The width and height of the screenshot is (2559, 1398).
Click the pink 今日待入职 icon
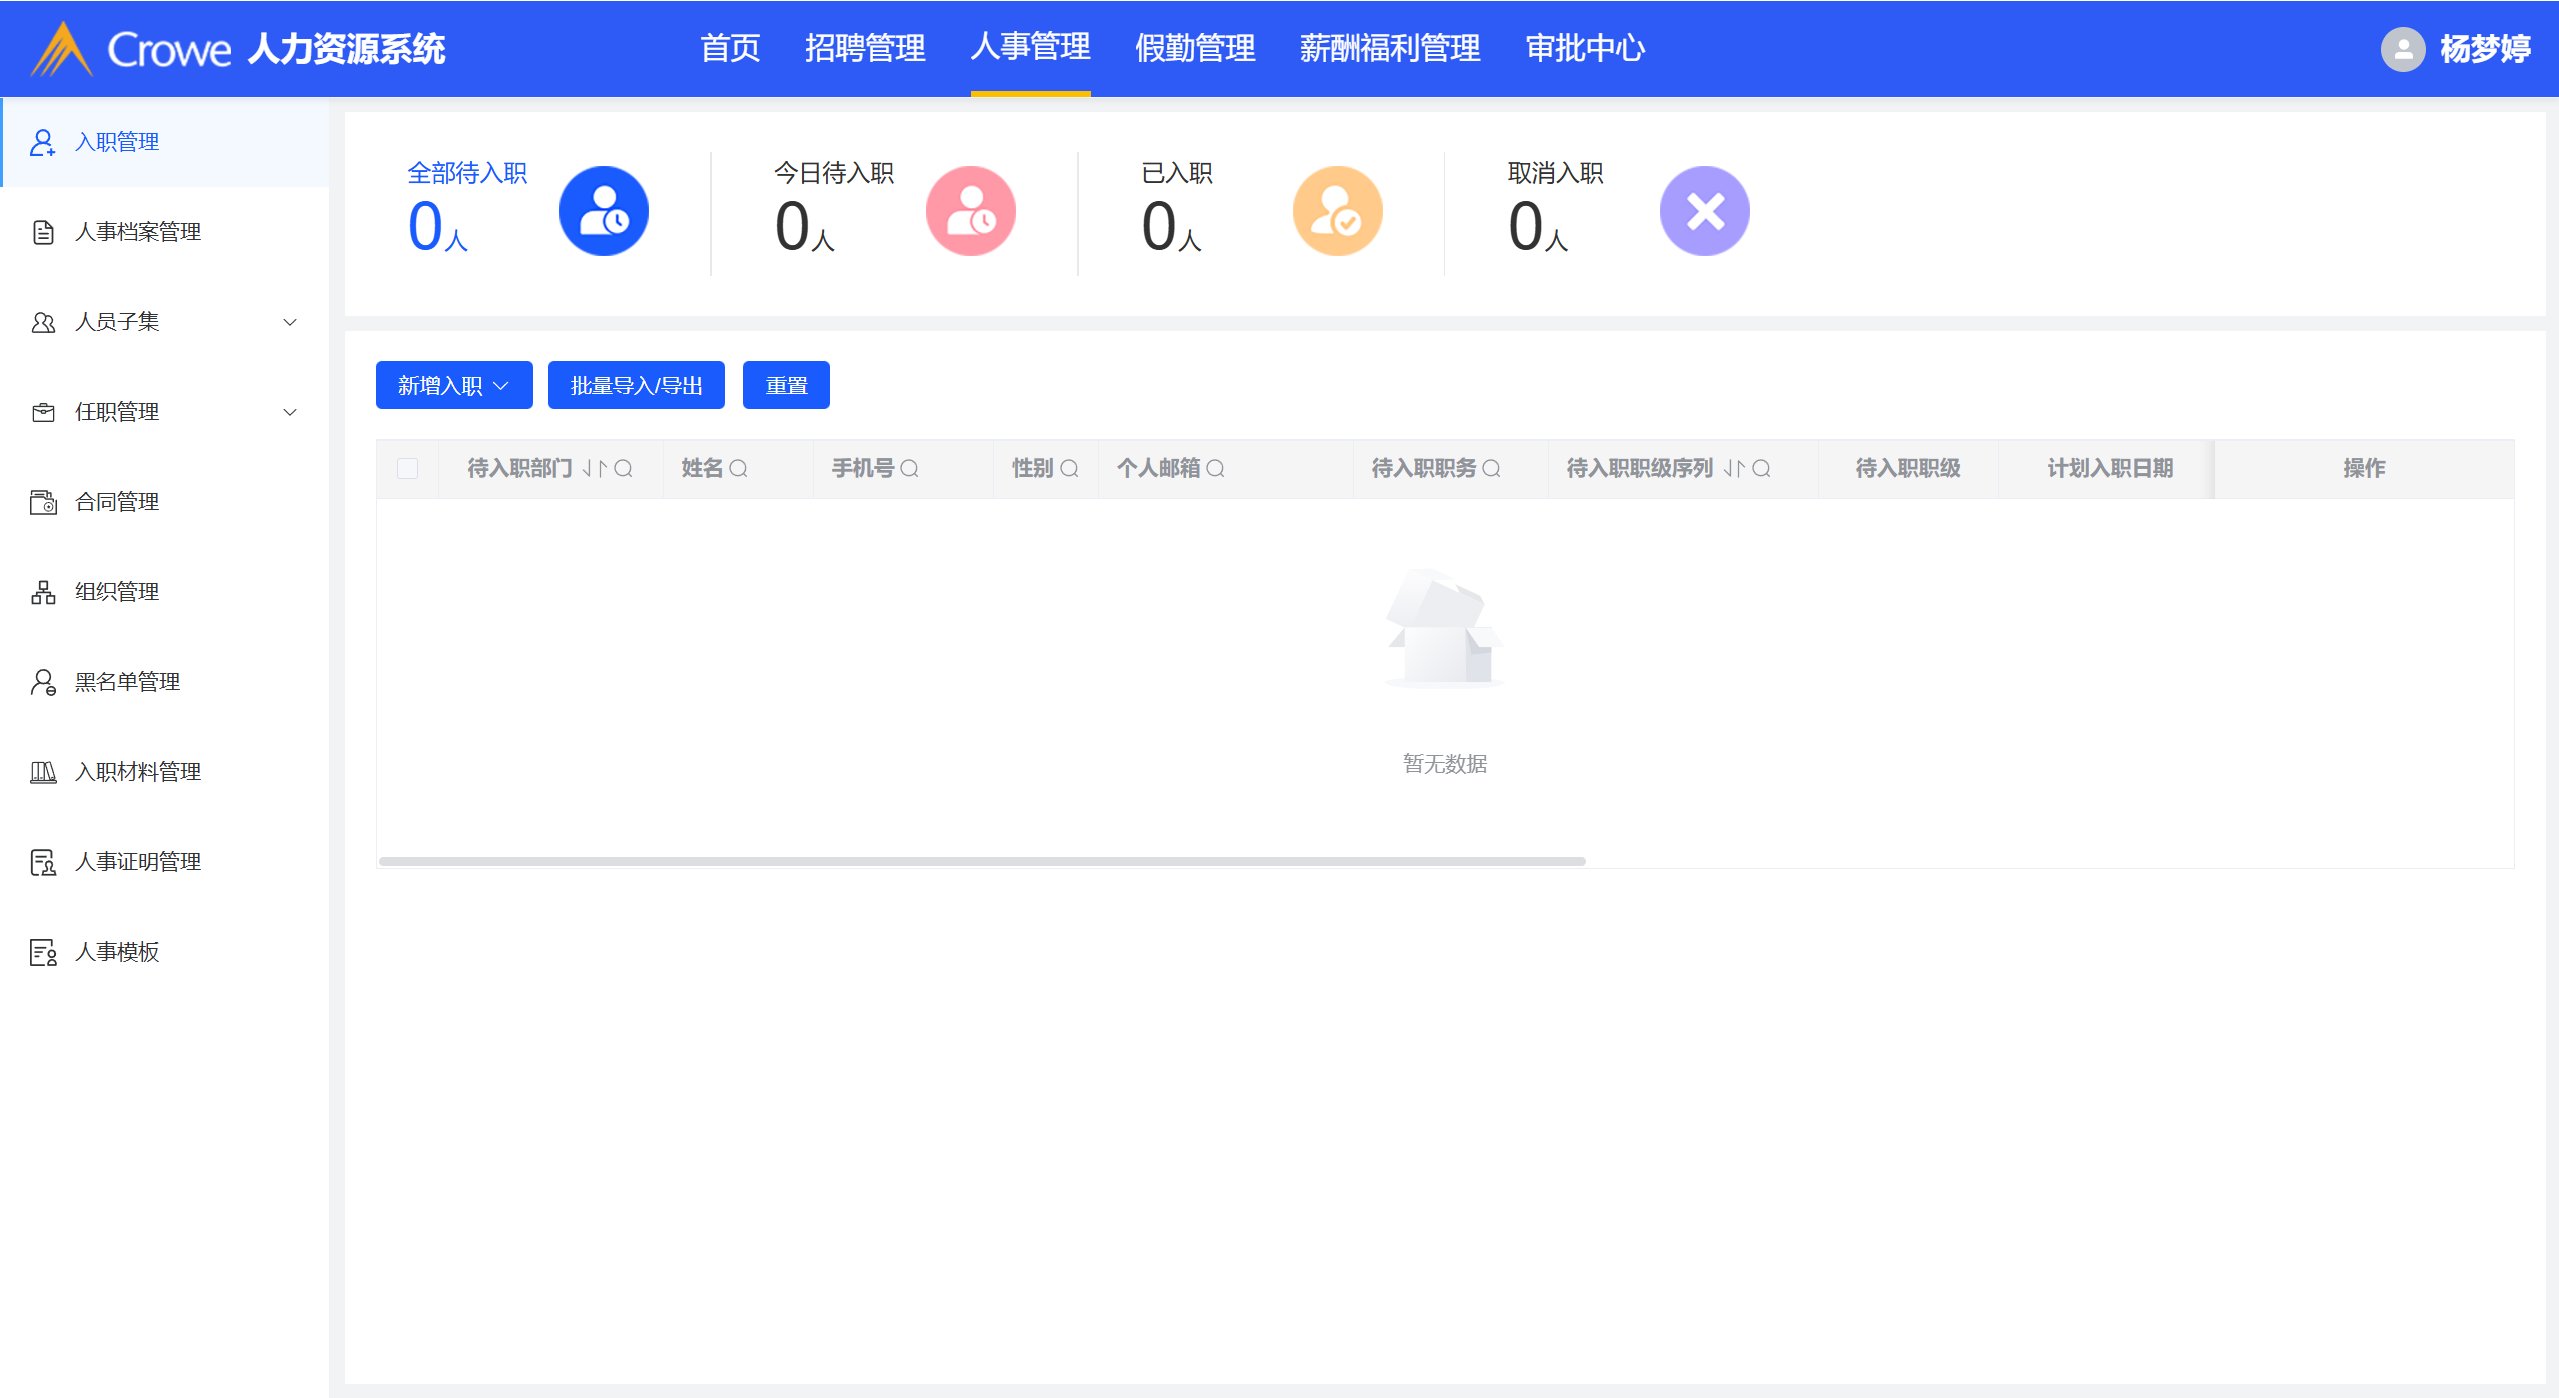point(970,211)
